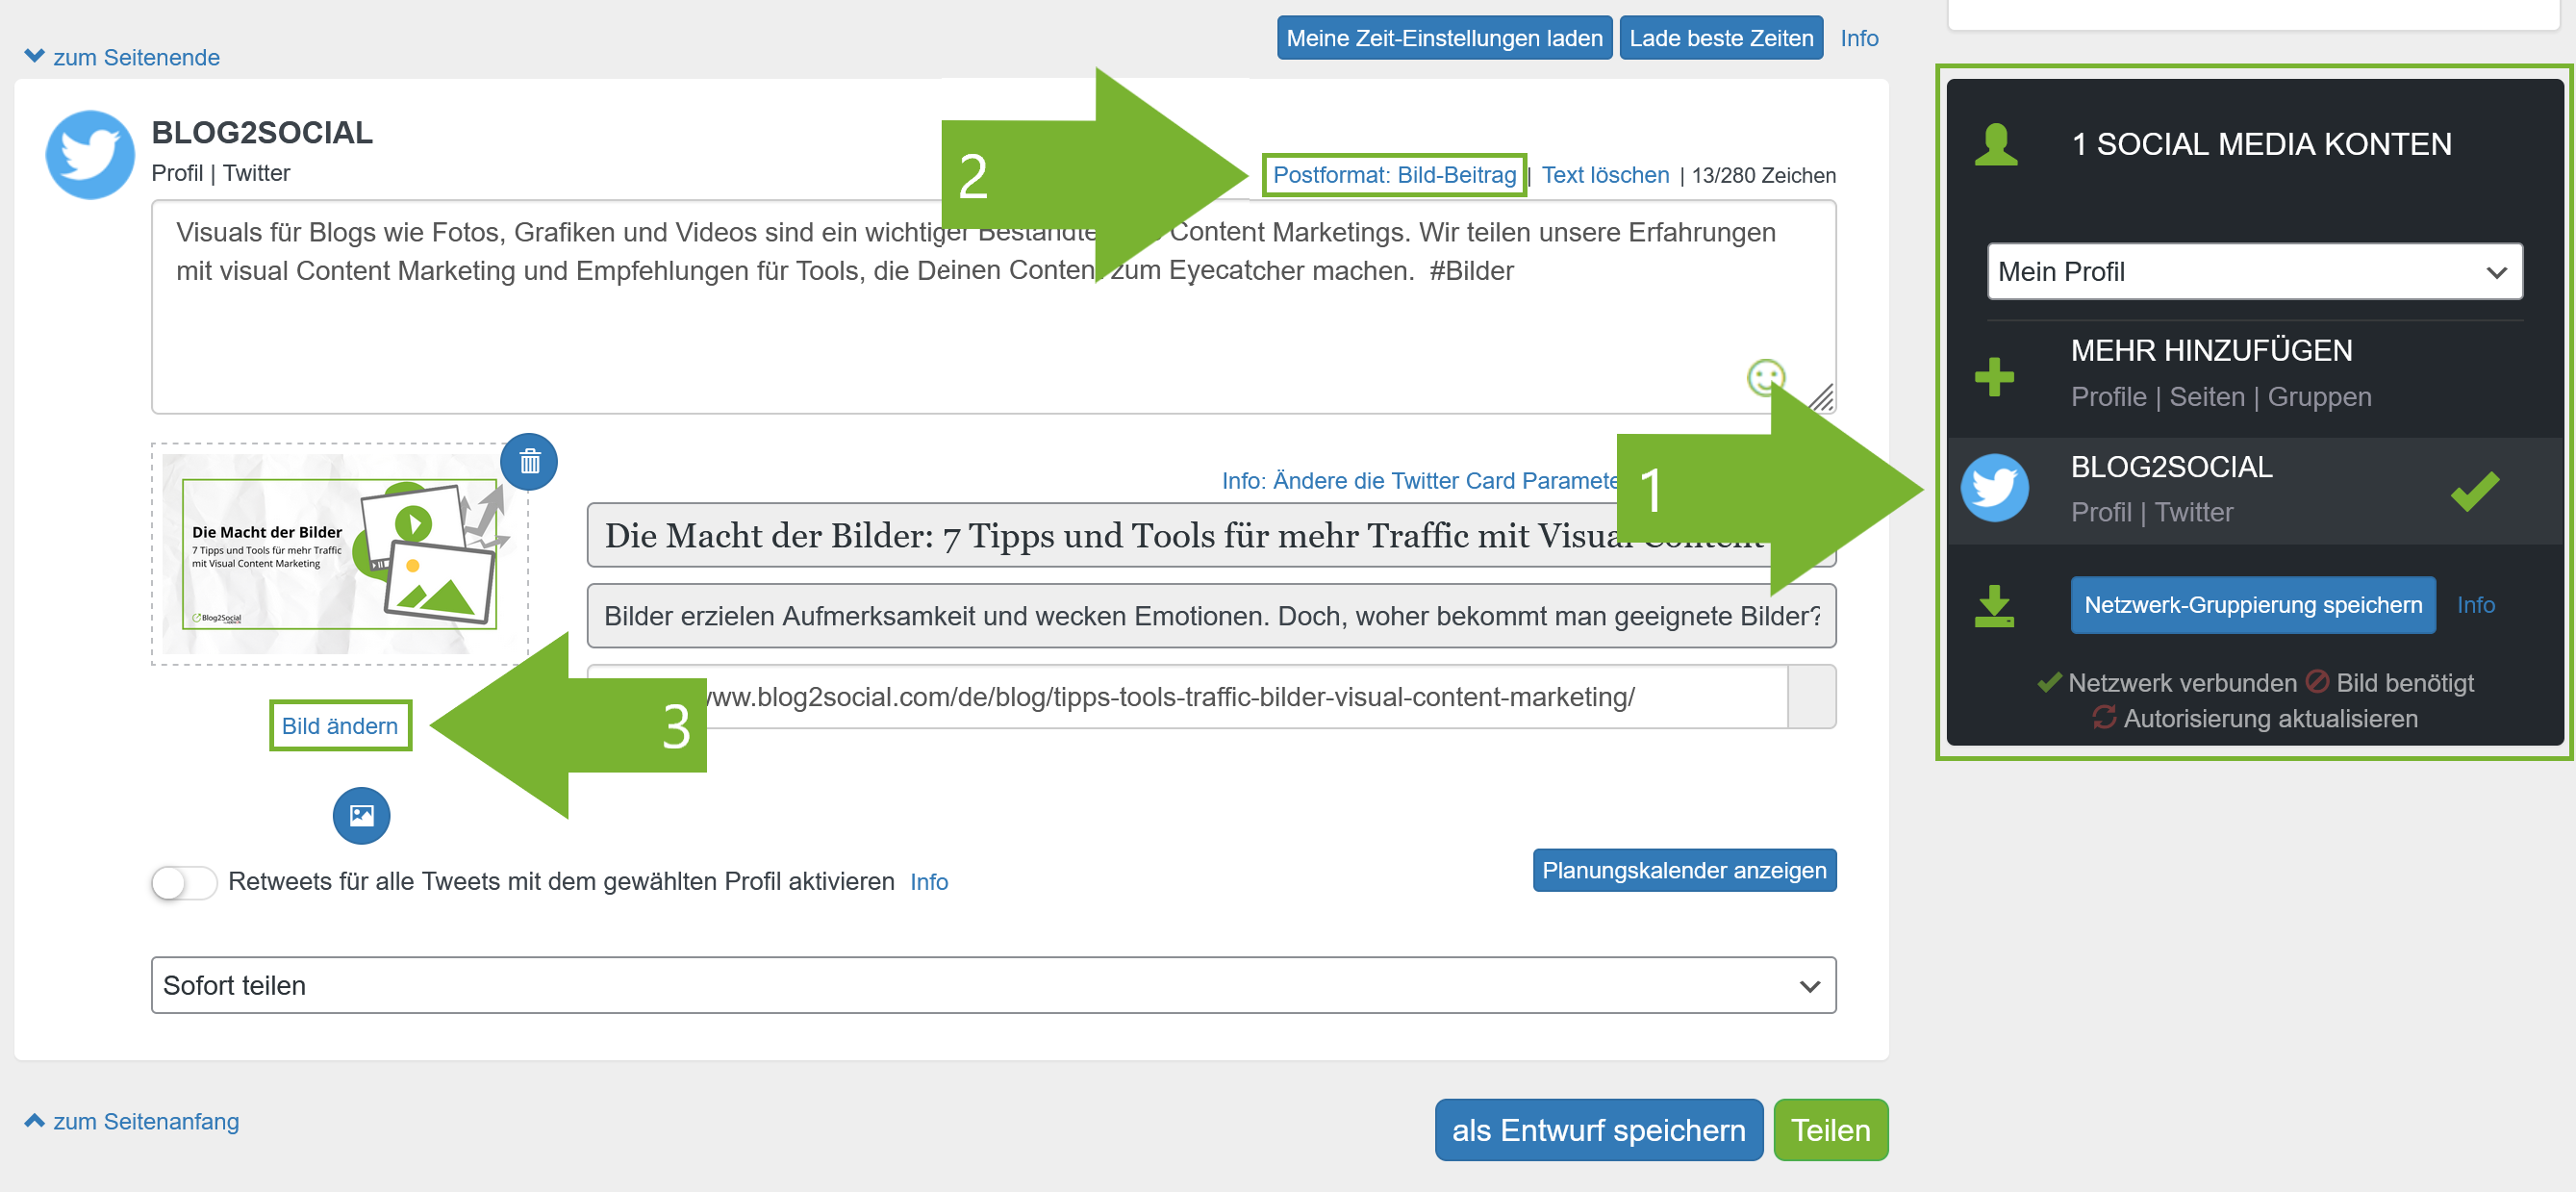The image size is (2576, 1192).
Task: Click the grey button beside the URL field
Action: coord(1811,697)
